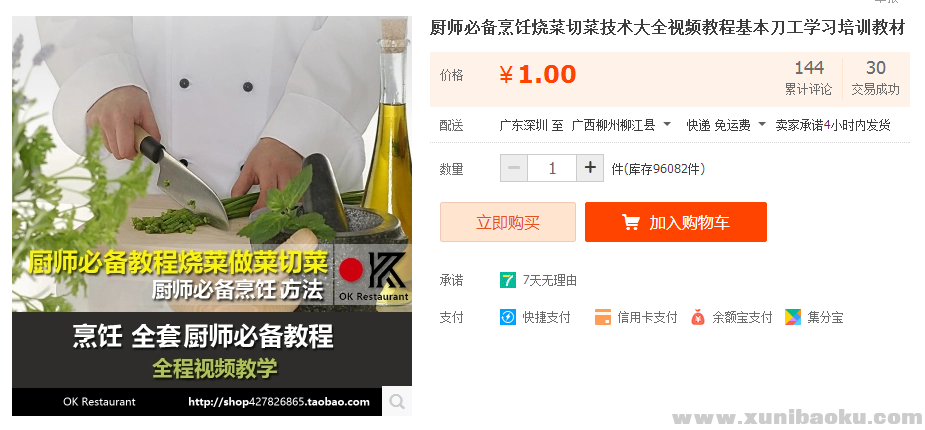The width and height of the screenshot is (925, 430).
Task: Click the 7天无理由 return policy link
Action: [x=550, y=280]
